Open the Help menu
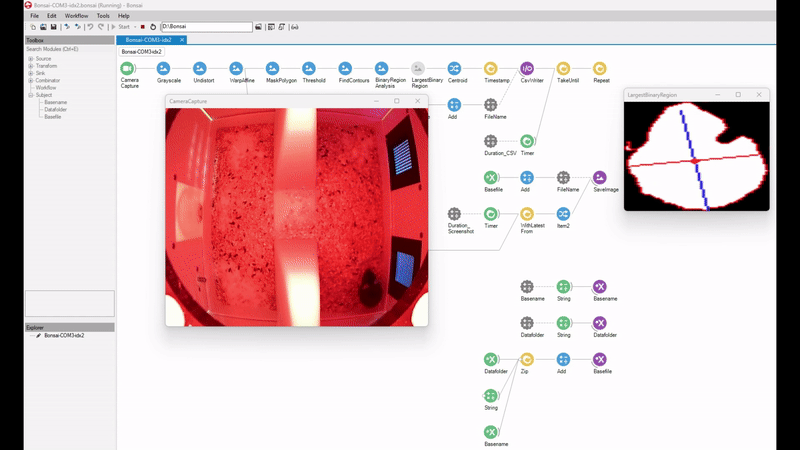Viewport: 800px width, 450px height. click(x=123, y=16)
